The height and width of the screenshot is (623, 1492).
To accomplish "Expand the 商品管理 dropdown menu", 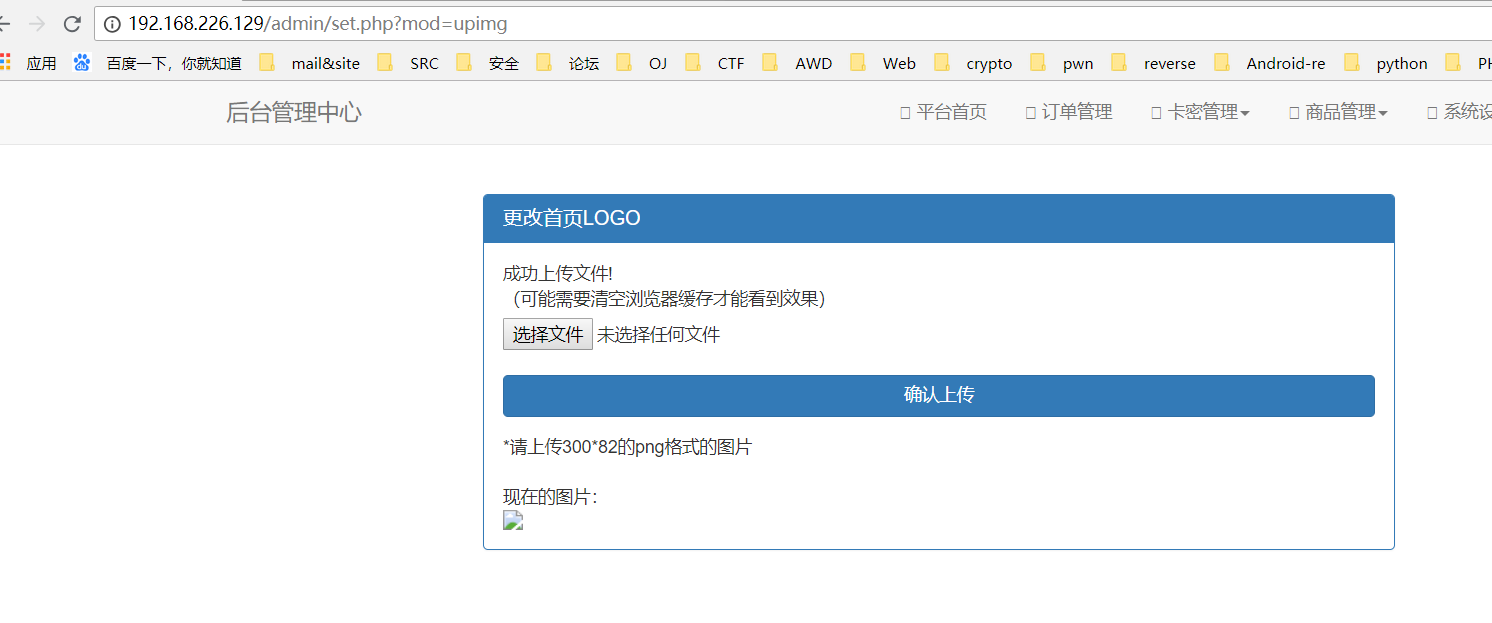I will pos(1339,112).
